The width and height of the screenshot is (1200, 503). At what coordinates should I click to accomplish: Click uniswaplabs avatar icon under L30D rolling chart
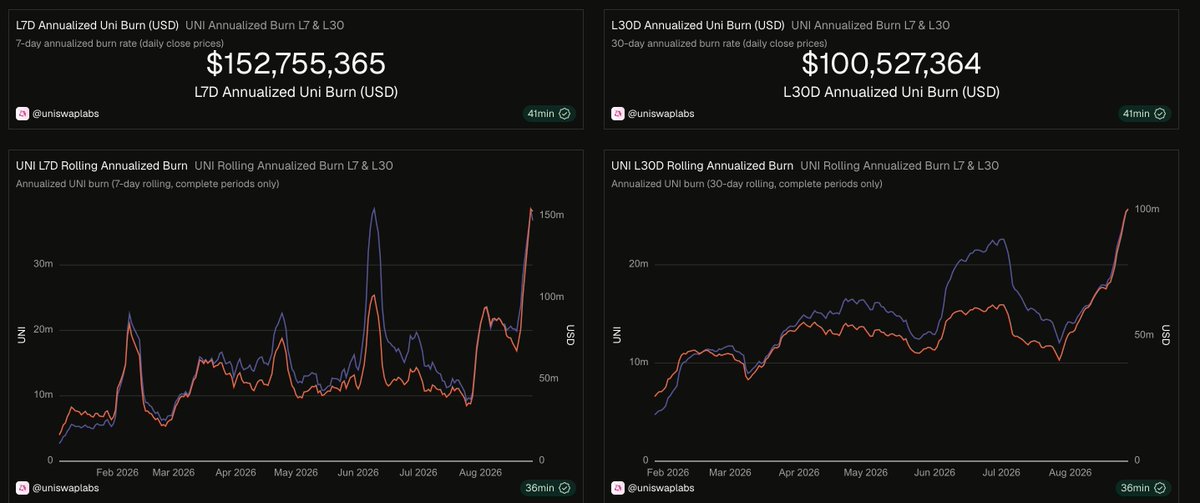[617, 488]
